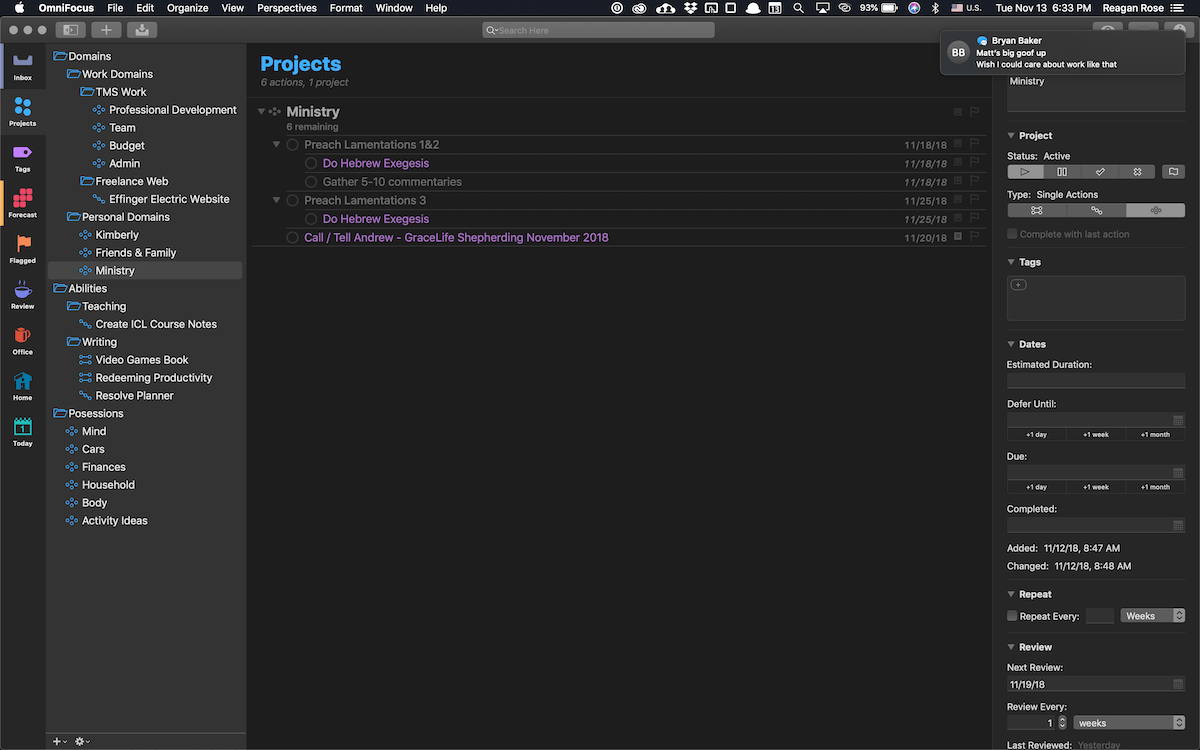Collapse Preach Lamentations 1&2 subtasks
Image resolution: width=1200 pixels, height=750 pixels.
click(x=277, y=145)
